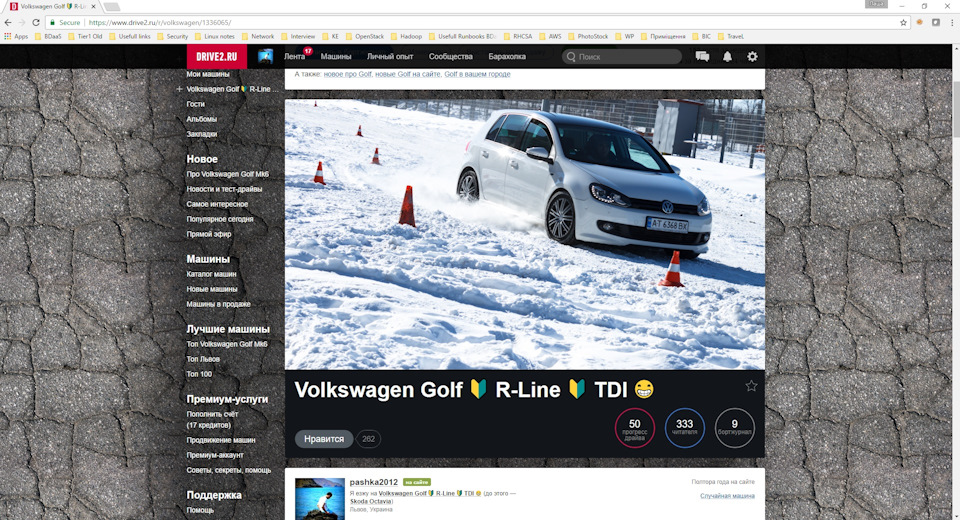Open 'Пополнить счёт' in the sidebar
Viewport: 960px width, 520px height.
tap(212, 414)
